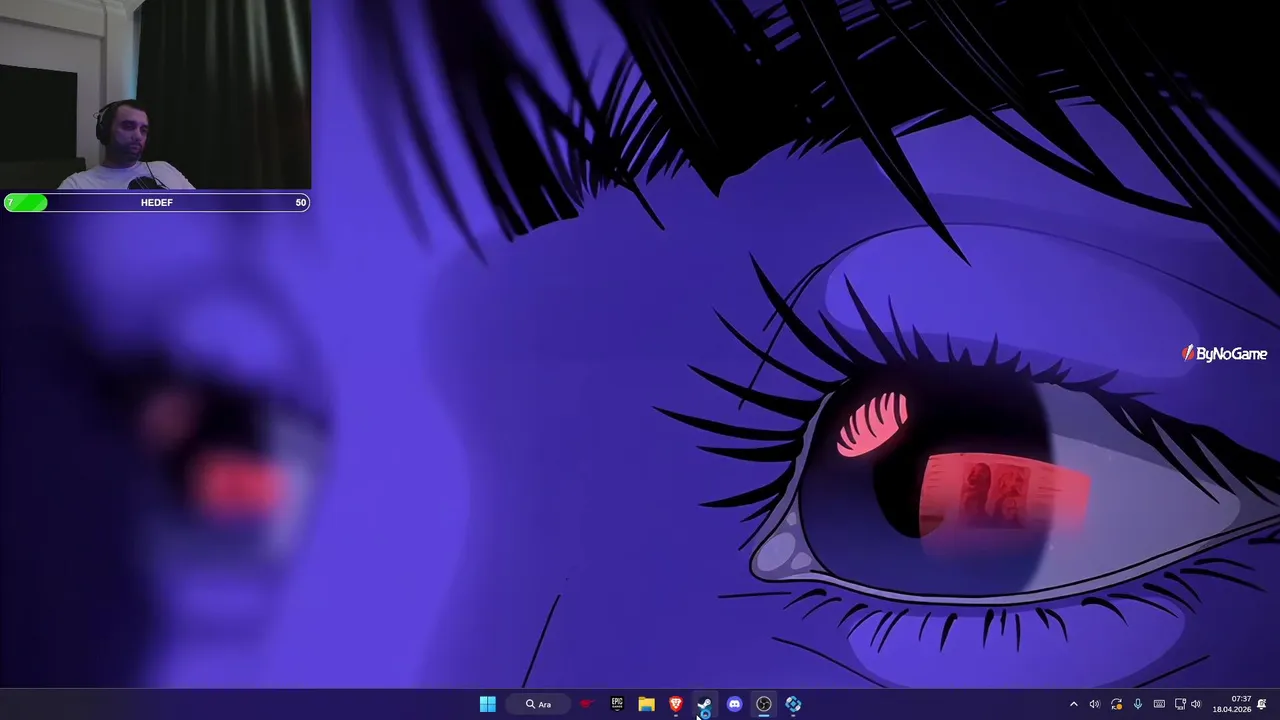
Task: Click the webcam overlay thumbnail
Action: point(156,95)
